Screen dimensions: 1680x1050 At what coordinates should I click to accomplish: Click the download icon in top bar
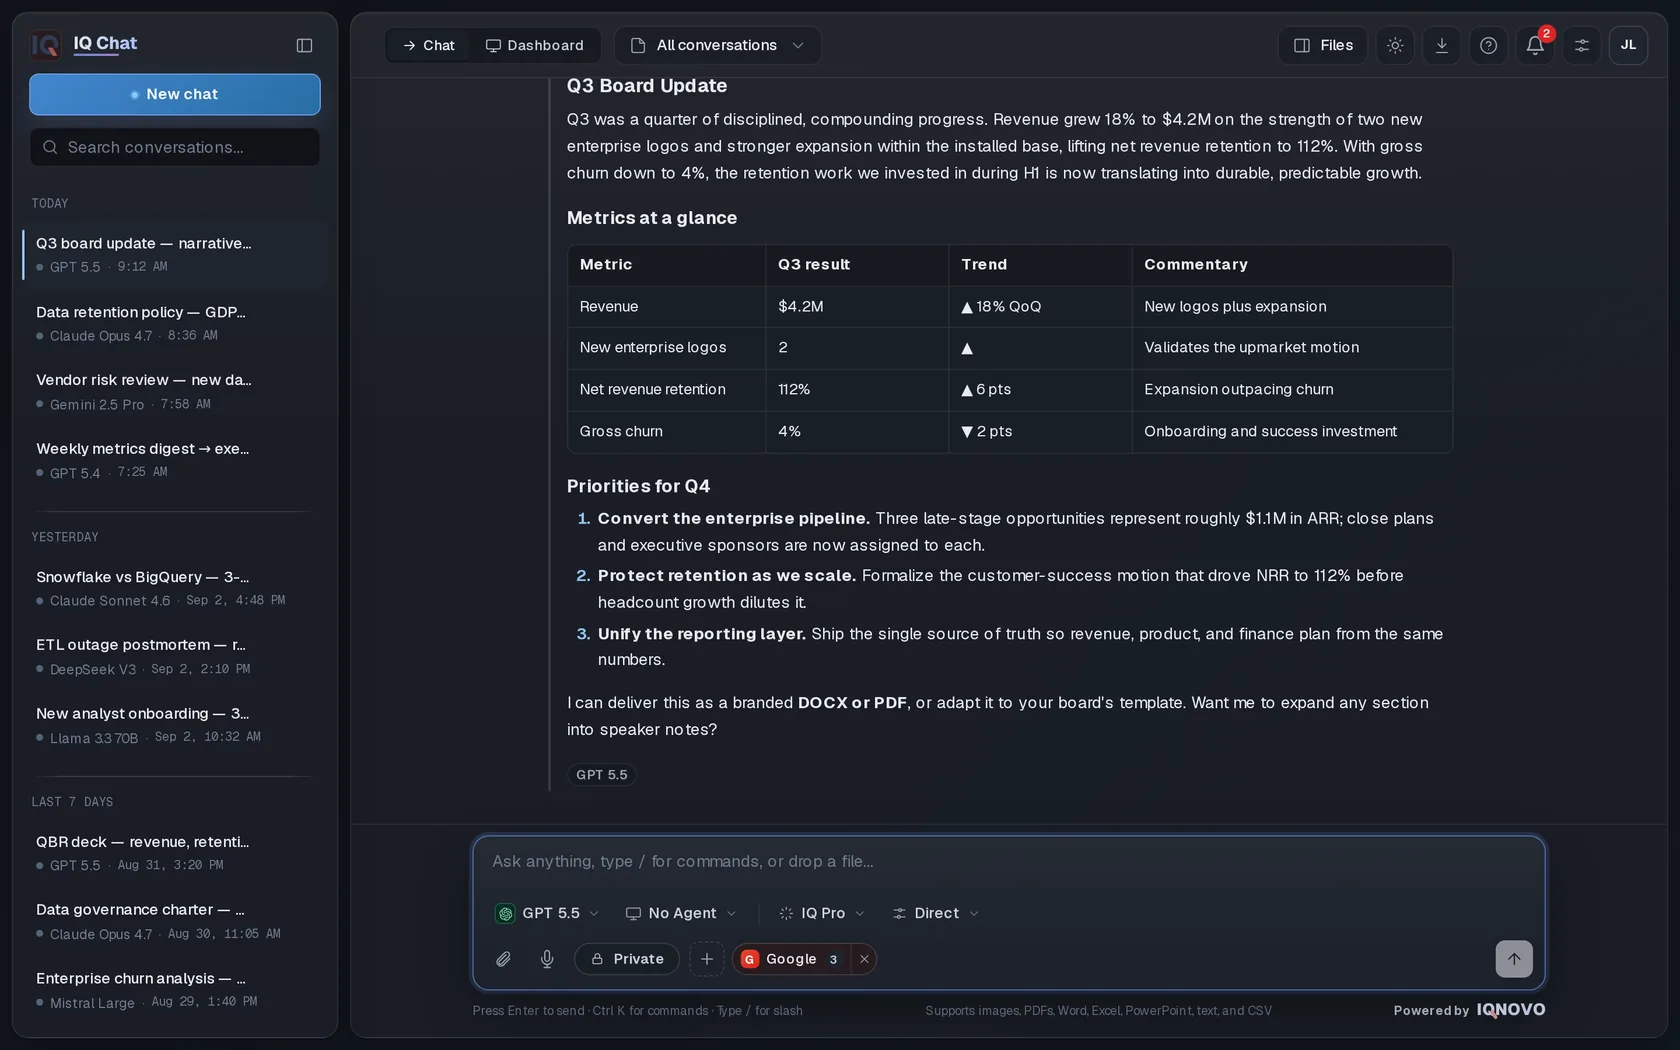pyautogui.click(x=1441, y=45)
